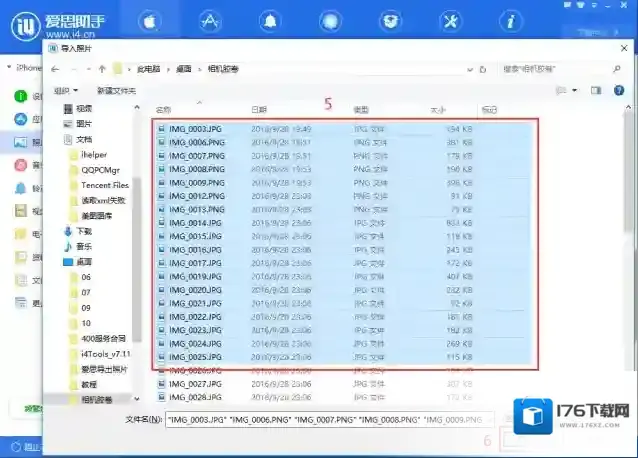Select 桌面 in navigation tree
The height and width of the screenshot is (458, 638).
coord(78,262)
